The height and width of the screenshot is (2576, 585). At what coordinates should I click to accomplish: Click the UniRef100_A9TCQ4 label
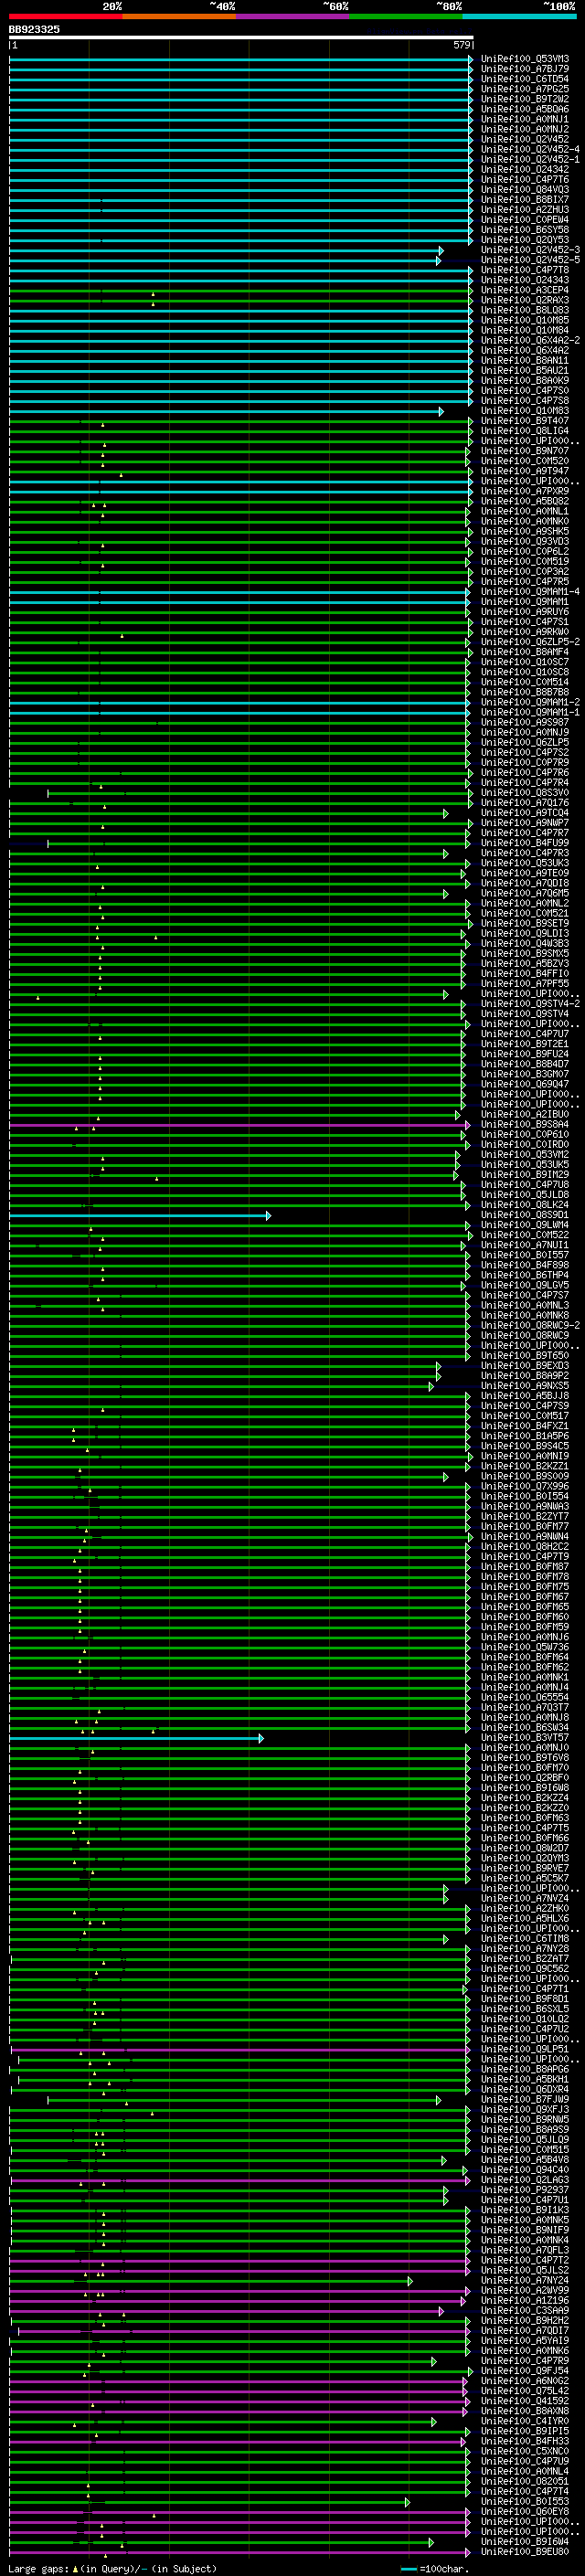click(525, 813)
